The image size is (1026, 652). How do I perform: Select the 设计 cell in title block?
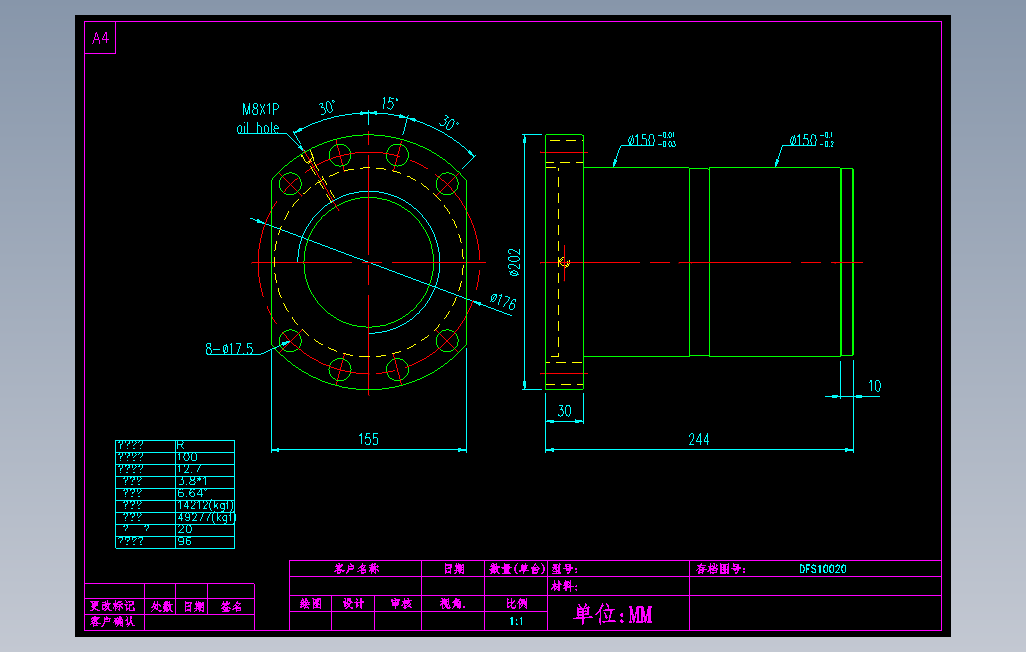coord(353,604)
